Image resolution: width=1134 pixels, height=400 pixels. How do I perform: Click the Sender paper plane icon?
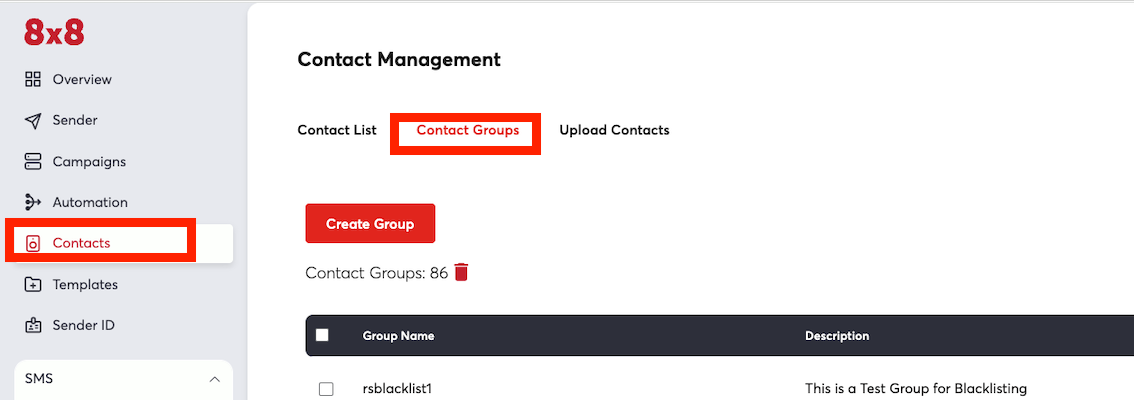click(33, 120)
